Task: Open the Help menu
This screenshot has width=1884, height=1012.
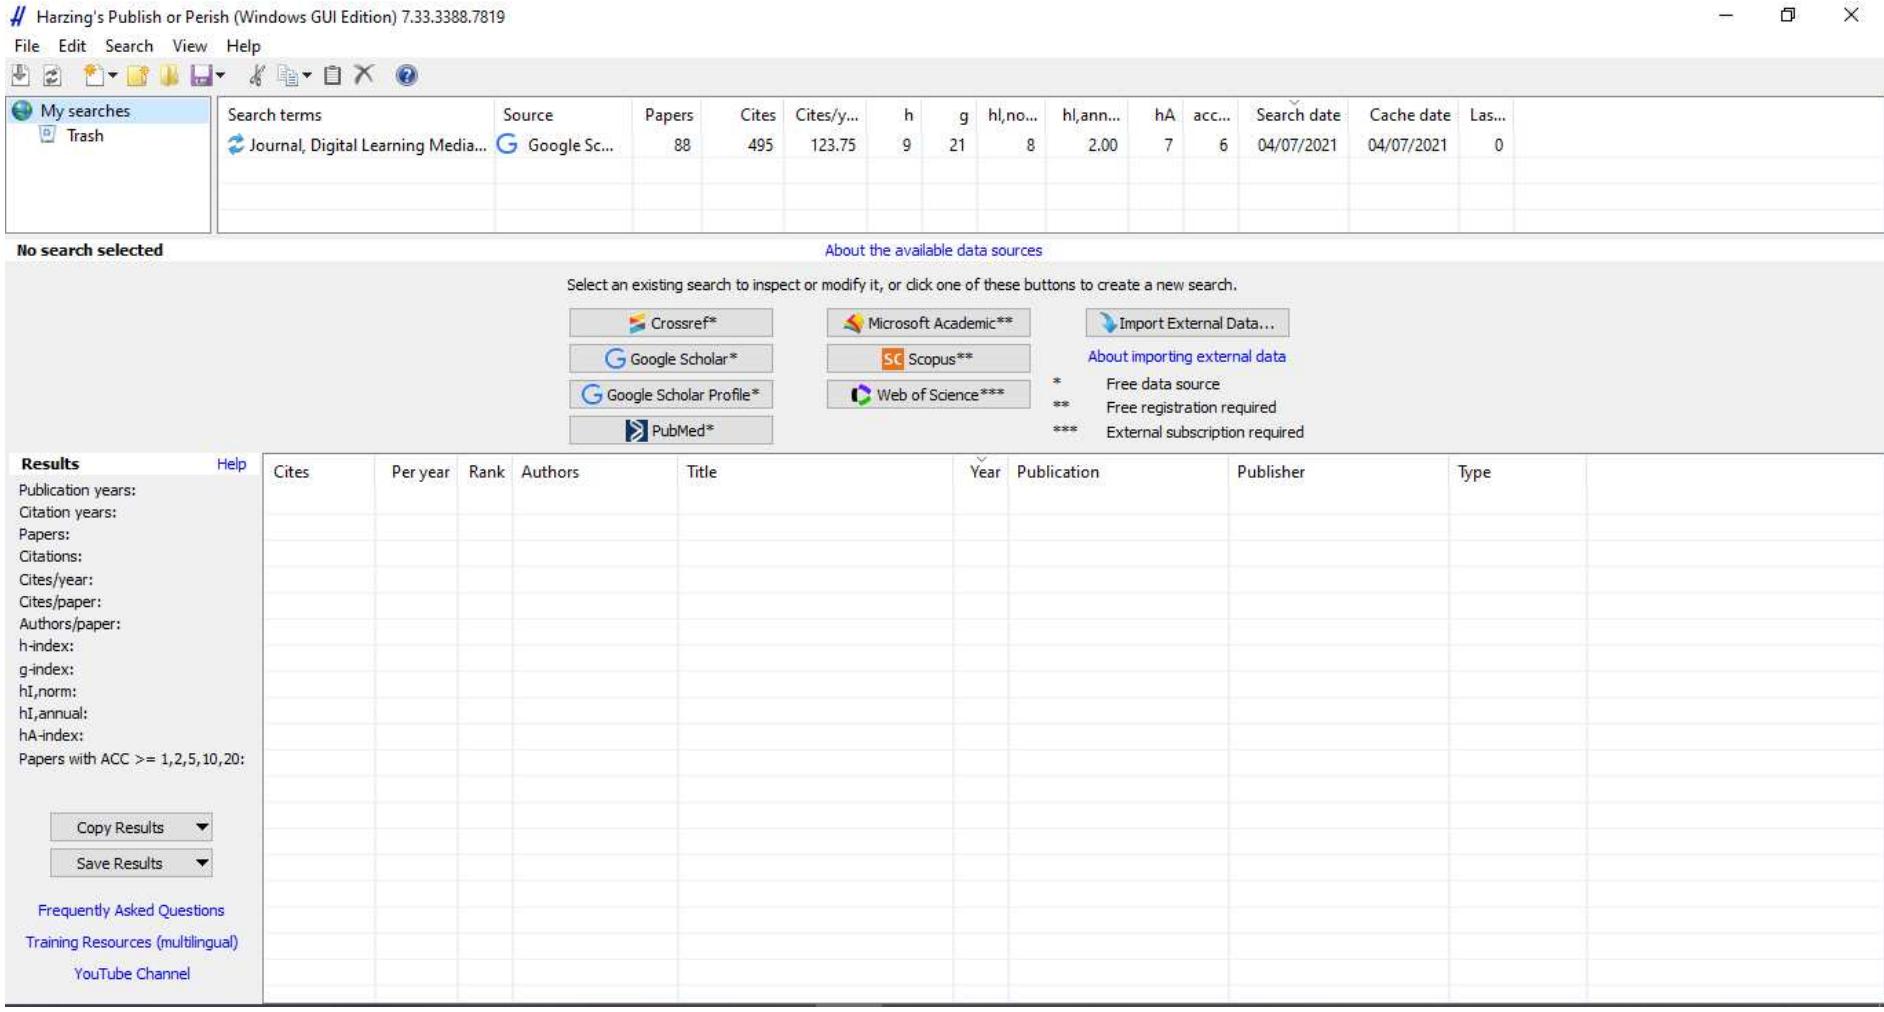Action: coord(243,46)
